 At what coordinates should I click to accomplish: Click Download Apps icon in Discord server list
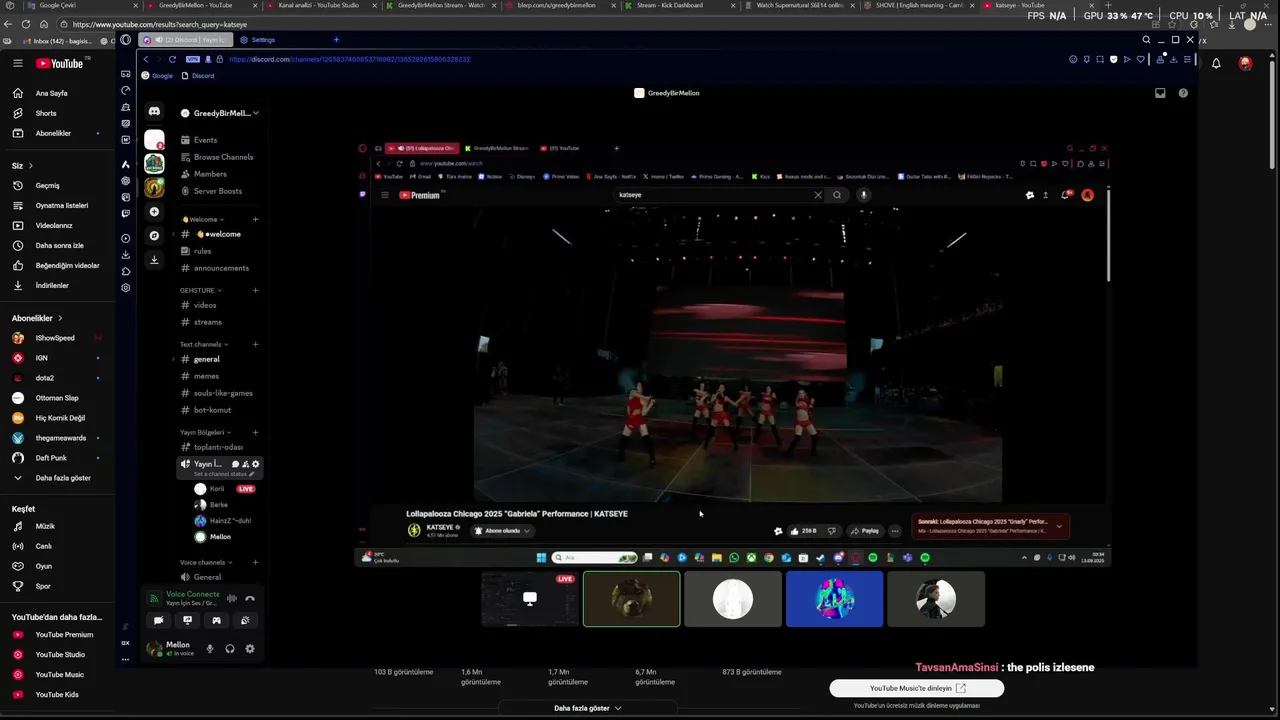coord(154,260)
